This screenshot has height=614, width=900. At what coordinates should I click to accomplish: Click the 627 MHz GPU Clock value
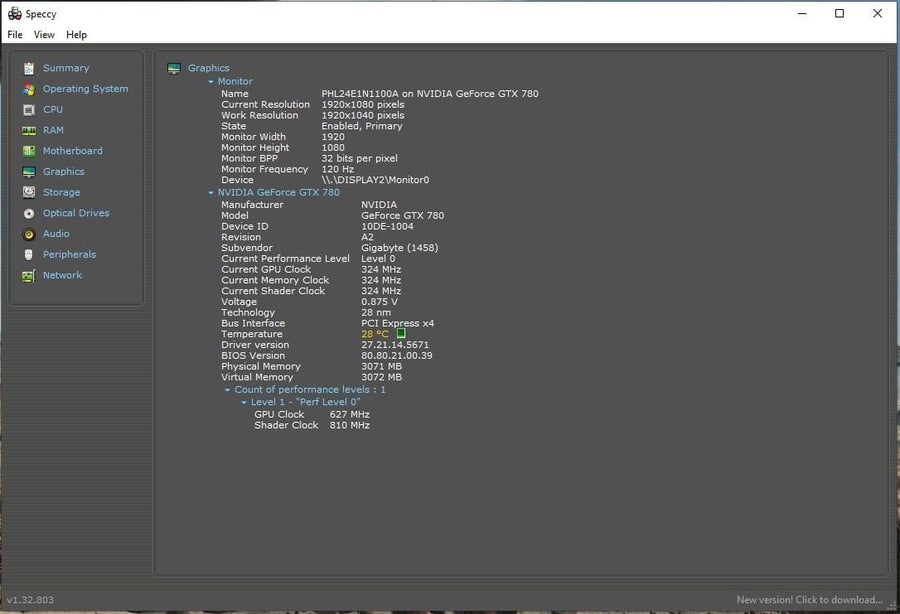[x=350, y=414]
